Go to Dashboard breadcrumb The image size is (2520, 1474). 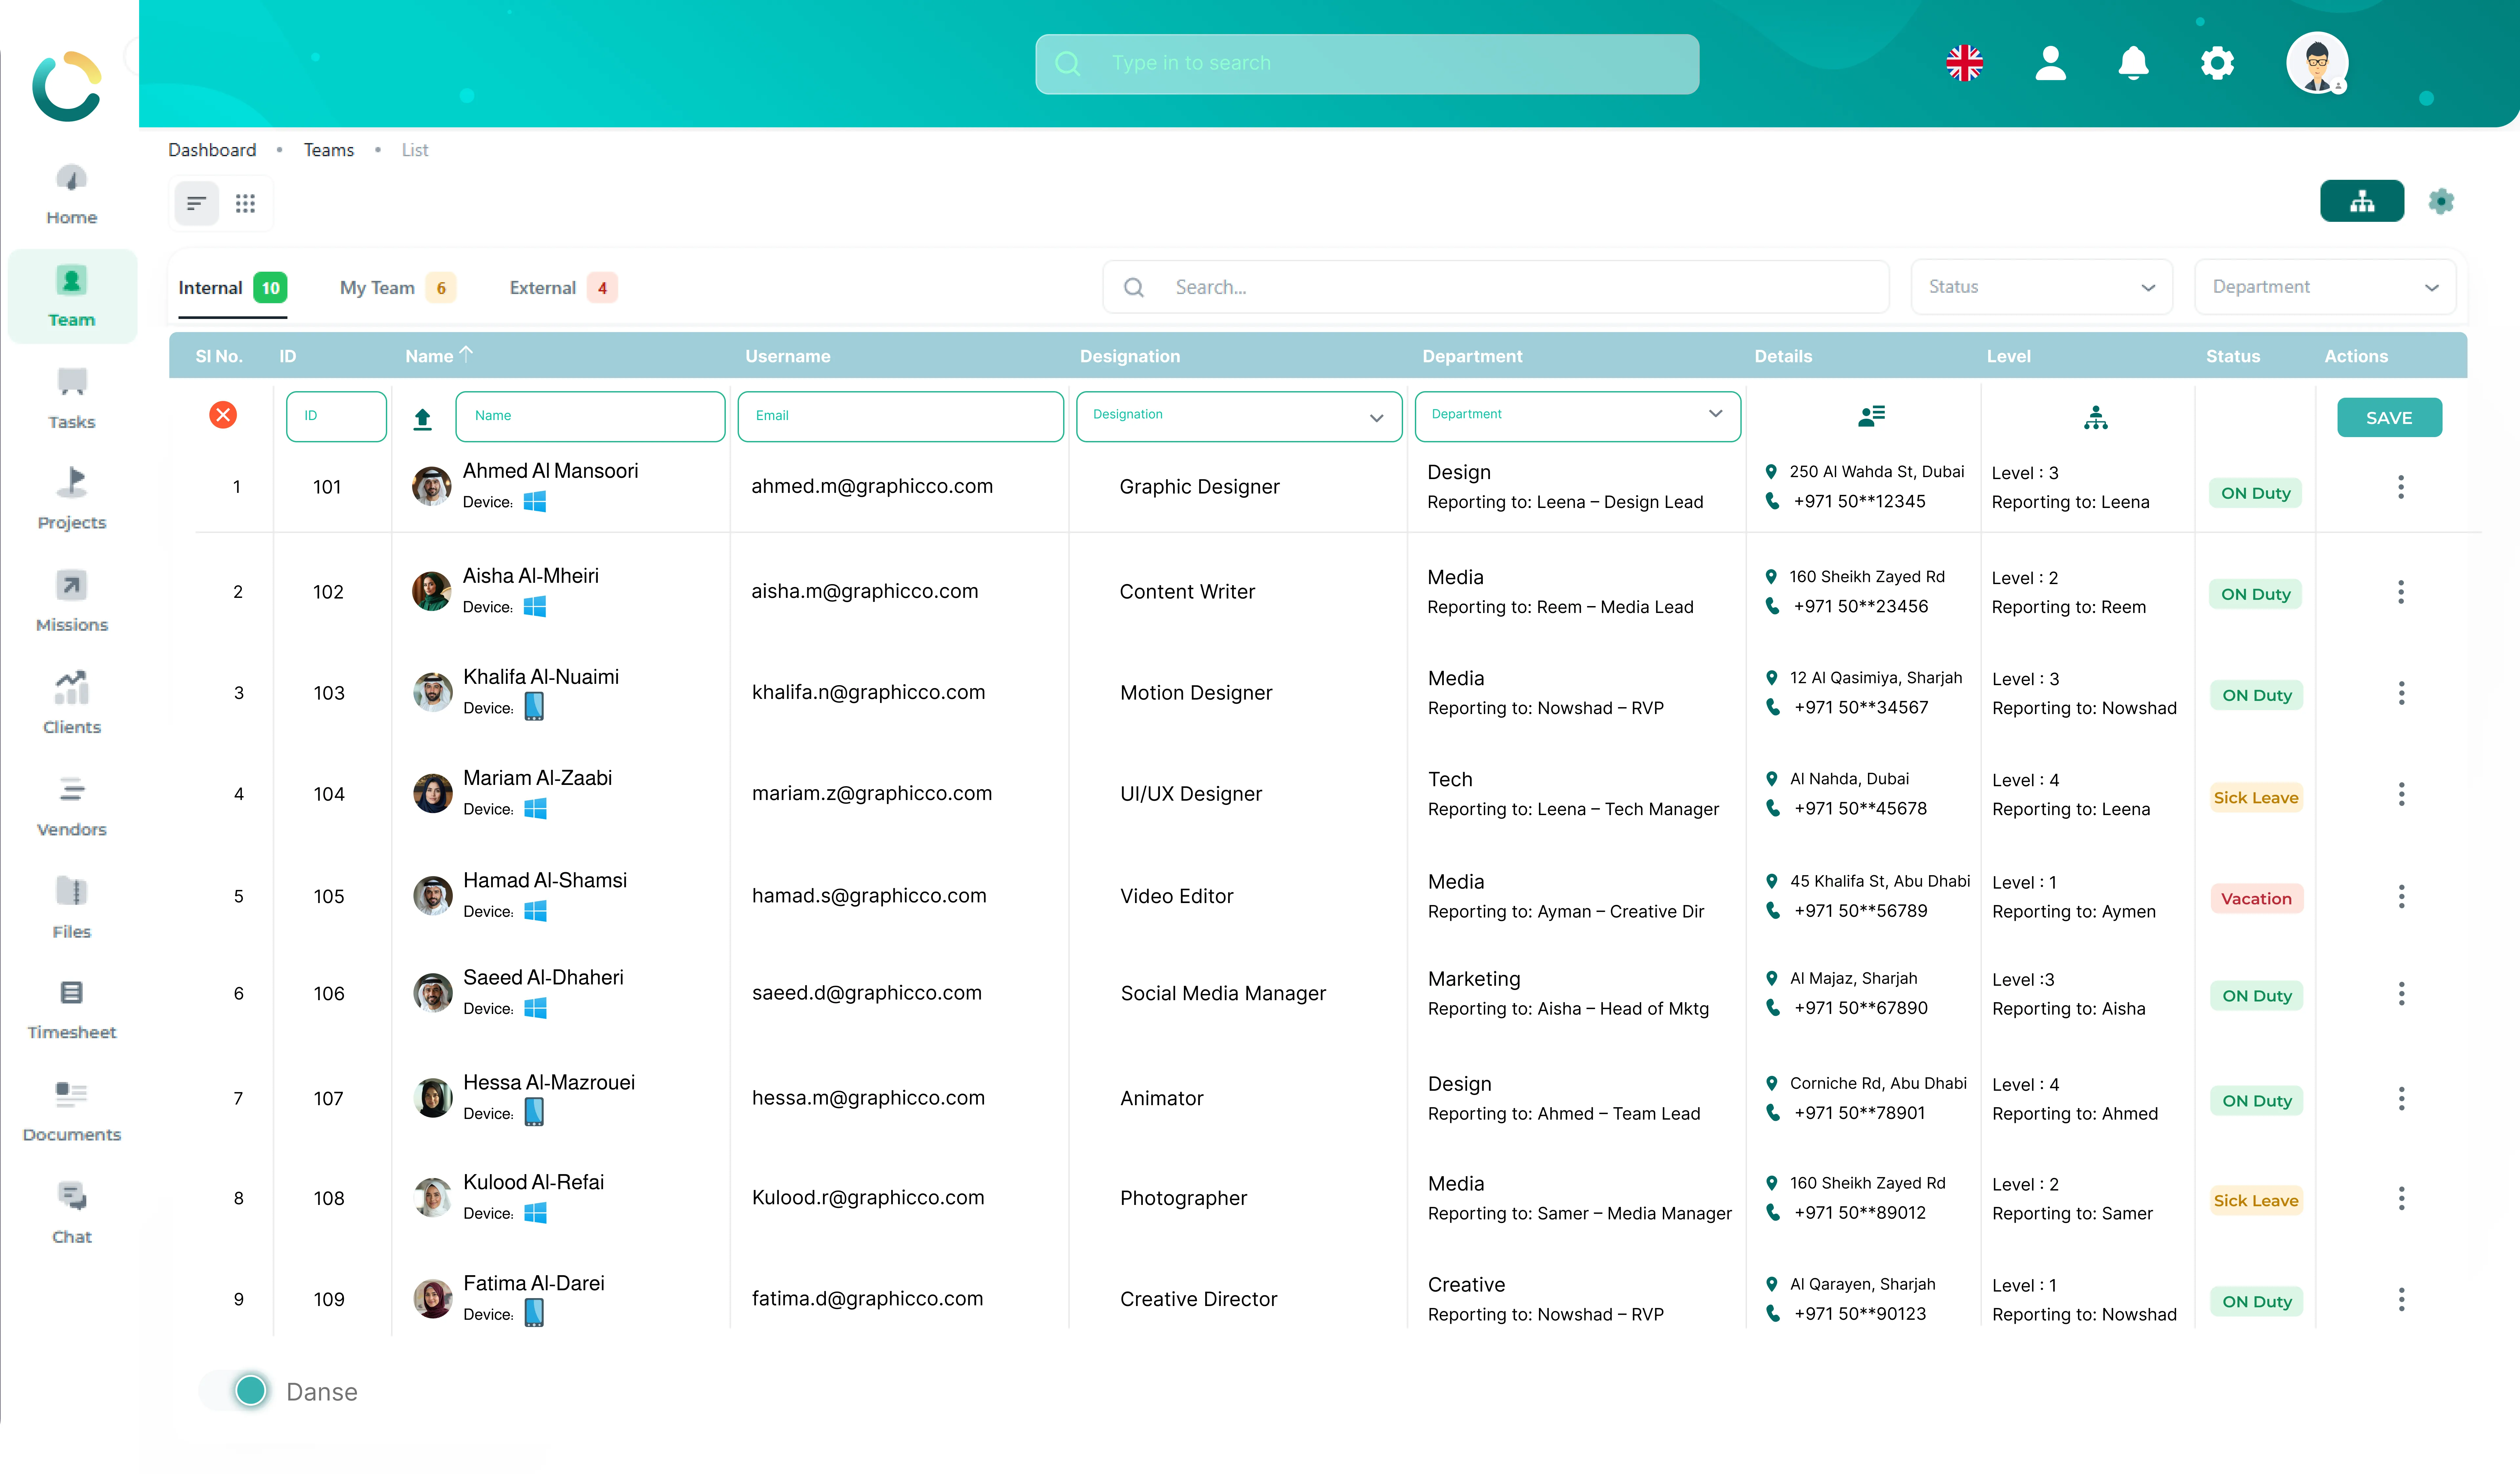click(212, 150)
